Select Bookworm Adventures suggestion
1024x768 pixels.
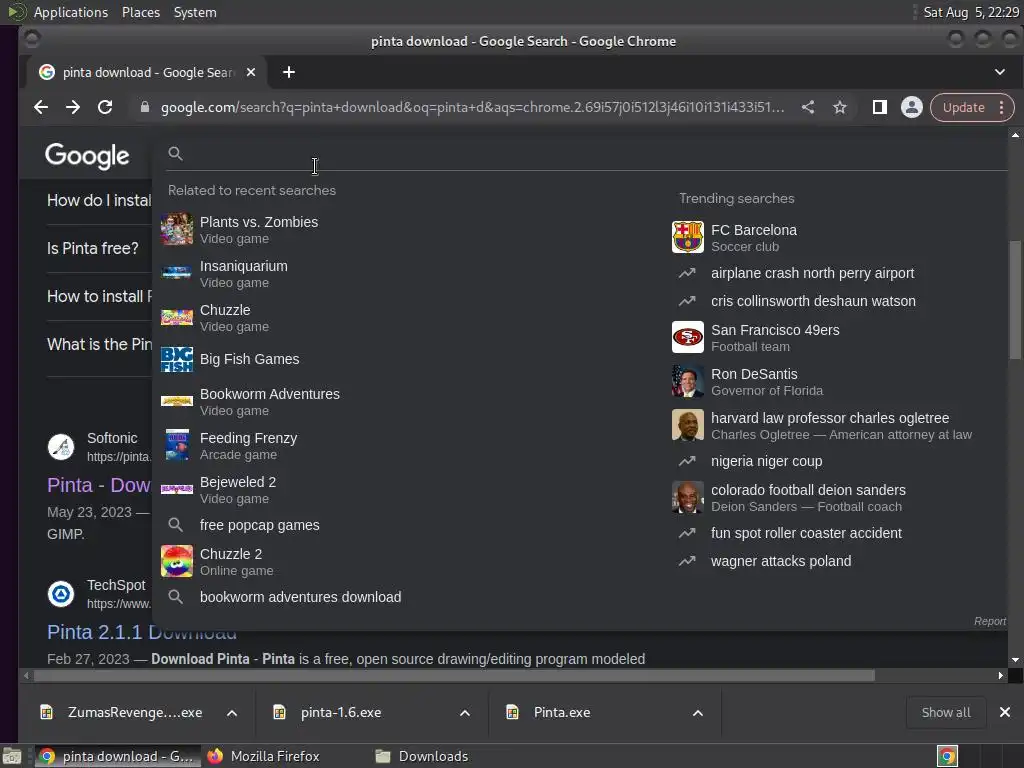point(270,402)
